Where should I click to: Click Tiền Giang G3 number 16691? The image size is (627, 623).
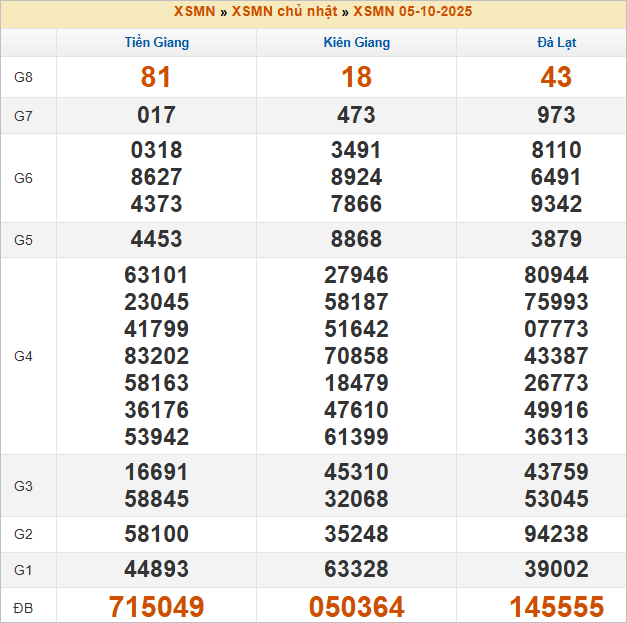(156, 472)
